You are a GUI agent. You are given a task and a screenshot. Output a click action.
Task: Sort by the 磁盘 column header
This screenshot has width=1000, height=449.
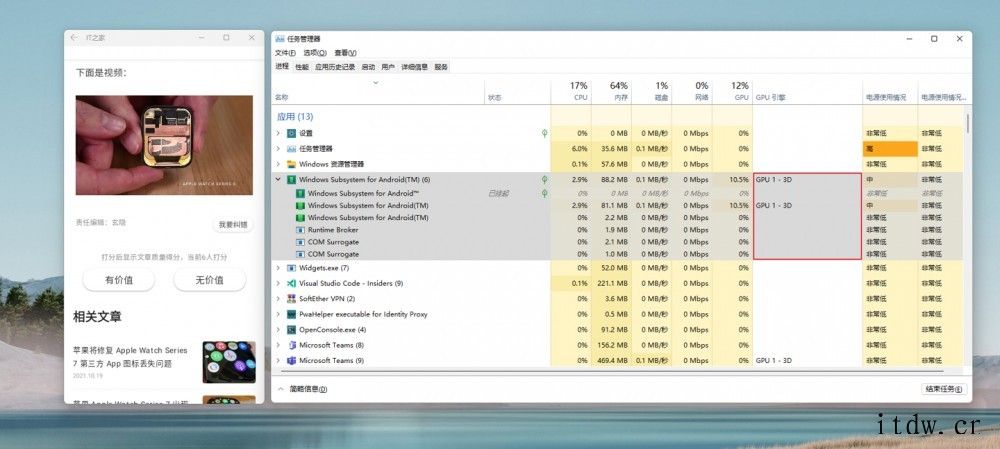coord(652,91)
